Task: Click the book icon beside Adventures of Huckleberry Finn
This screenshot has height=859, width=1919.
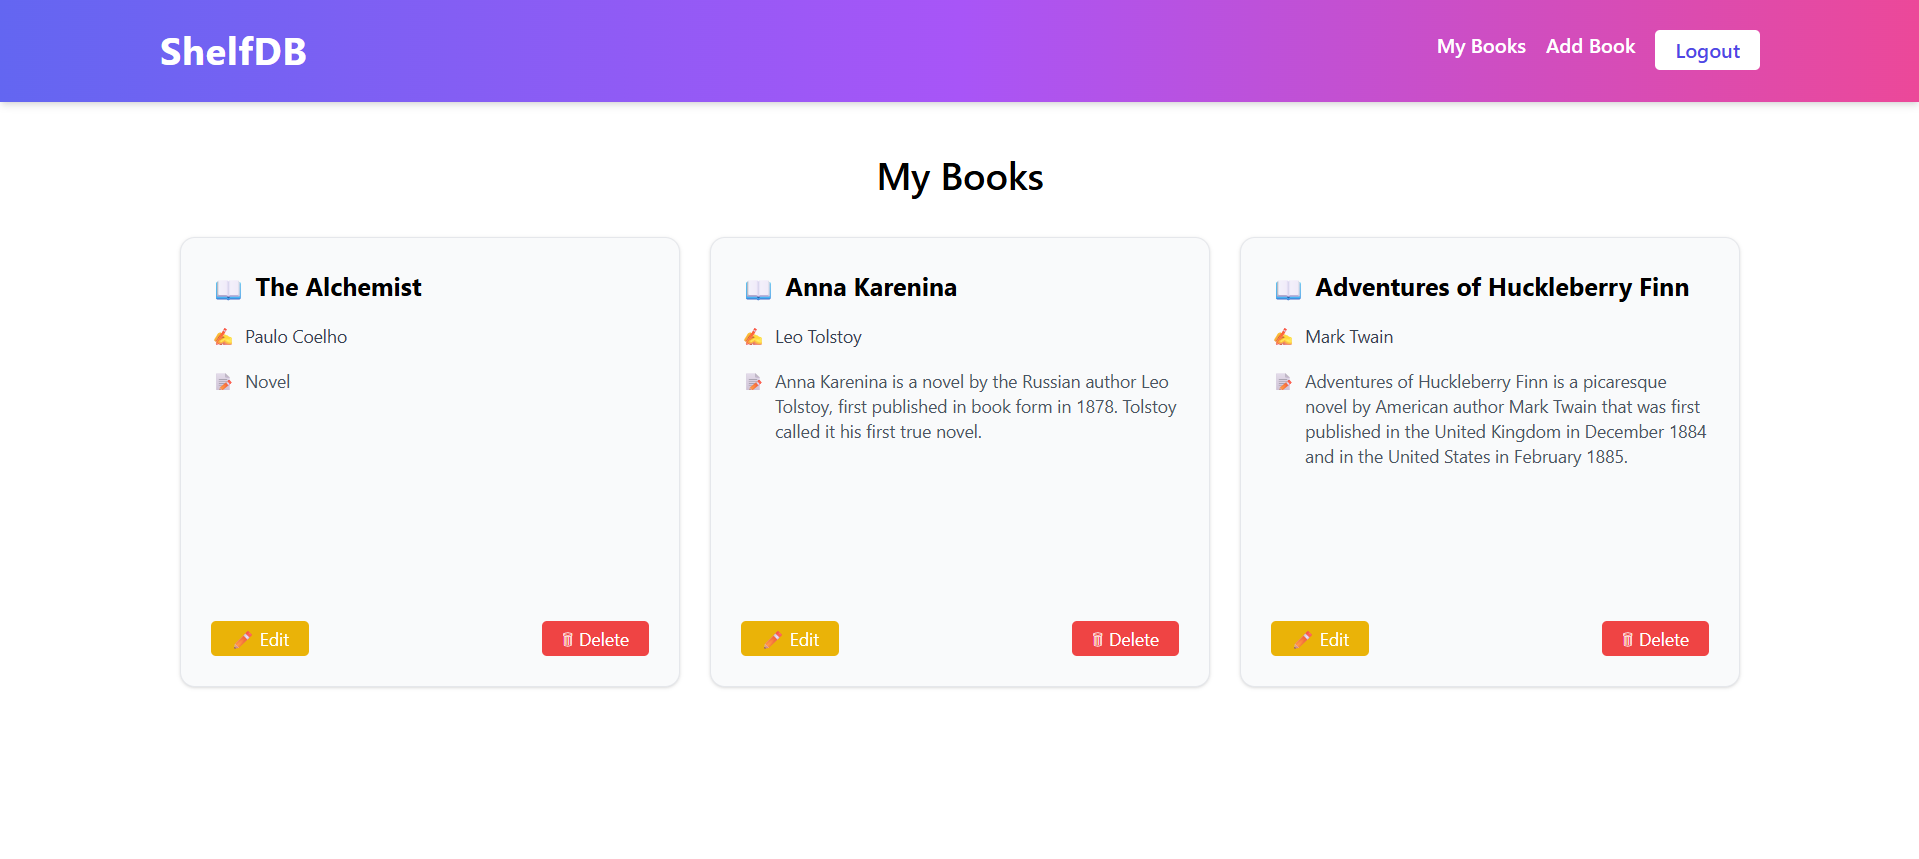Action: (x=1288, y=290)
